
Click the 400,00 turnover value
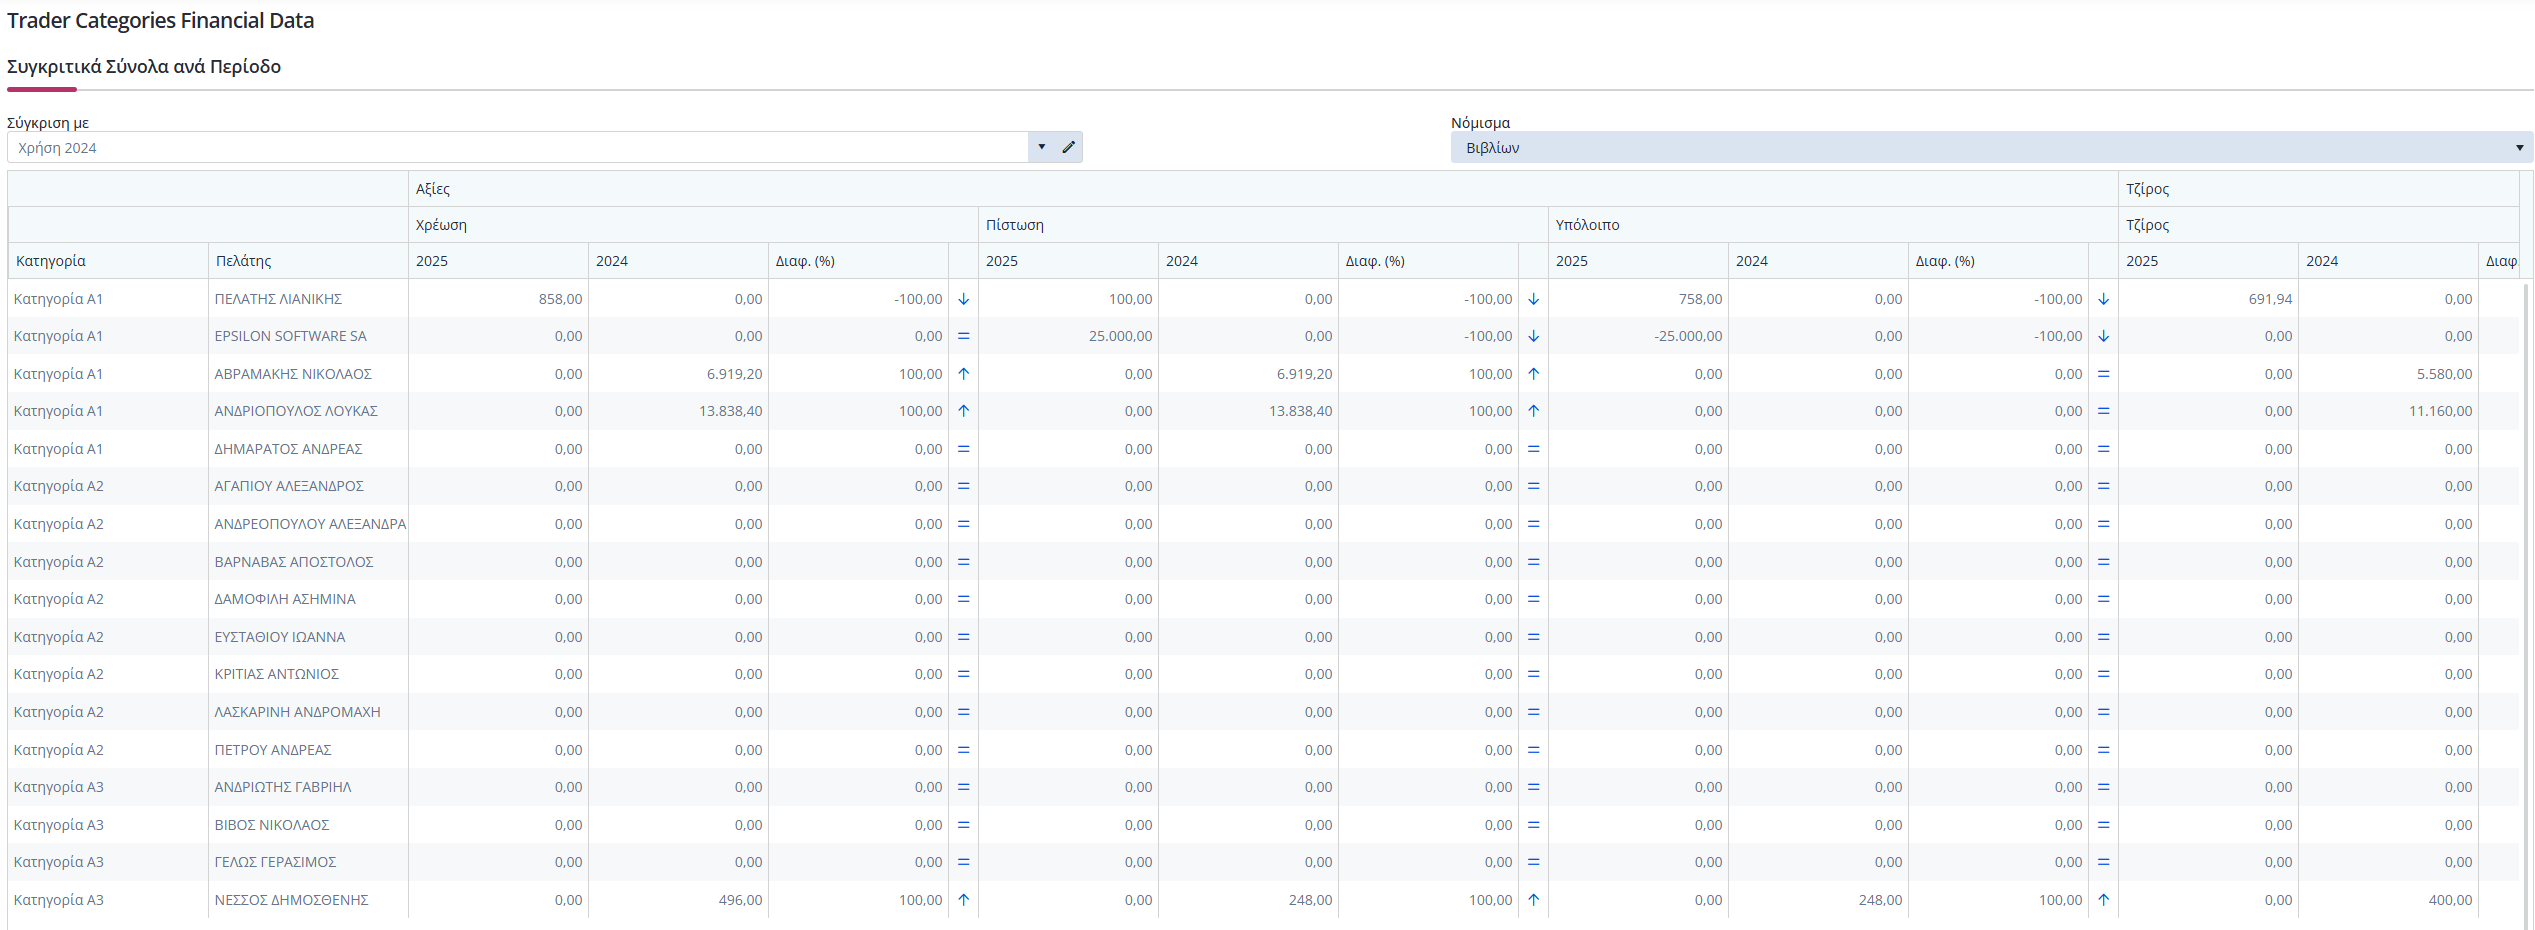[2450, 900]
